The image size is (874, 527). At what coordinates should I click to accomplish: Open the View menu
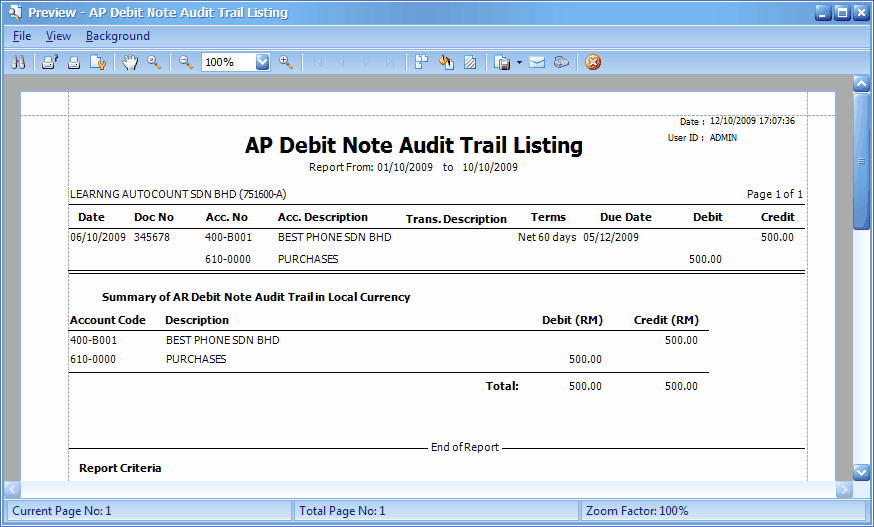(x=58, y=36)
